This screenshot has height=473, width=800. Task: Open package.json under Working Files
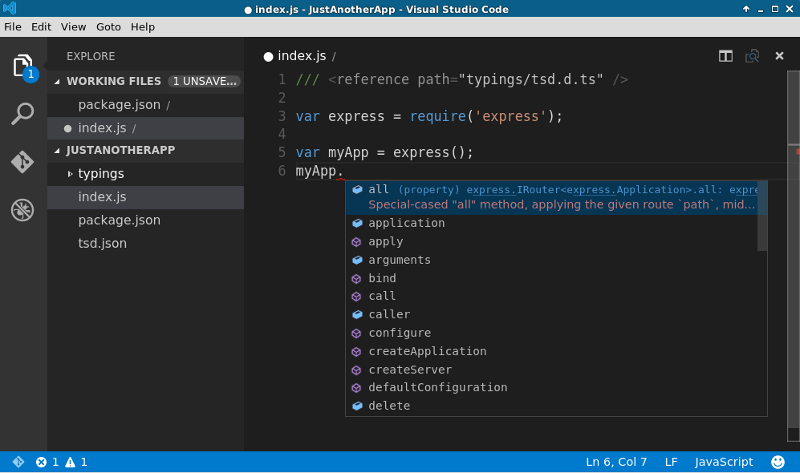pos(118,104)
